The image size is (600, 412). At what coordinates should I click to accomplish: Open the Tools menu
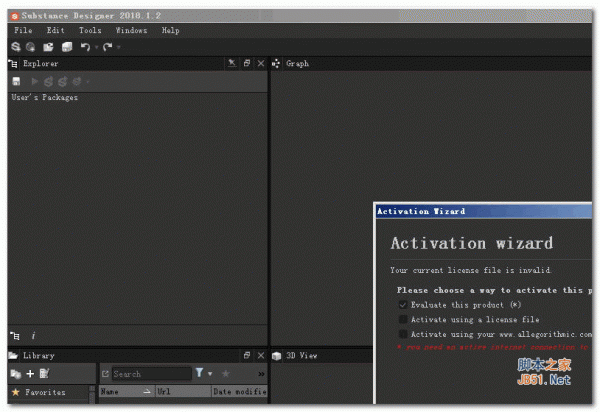coord(90,30)
